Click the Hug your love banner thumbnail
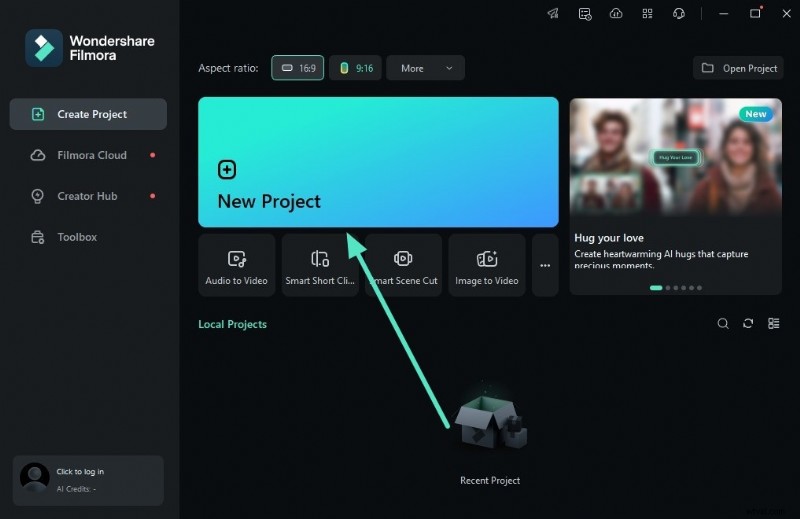Image resolution: width=800 pixels, height=519 pixels. (x=677, y=160)
